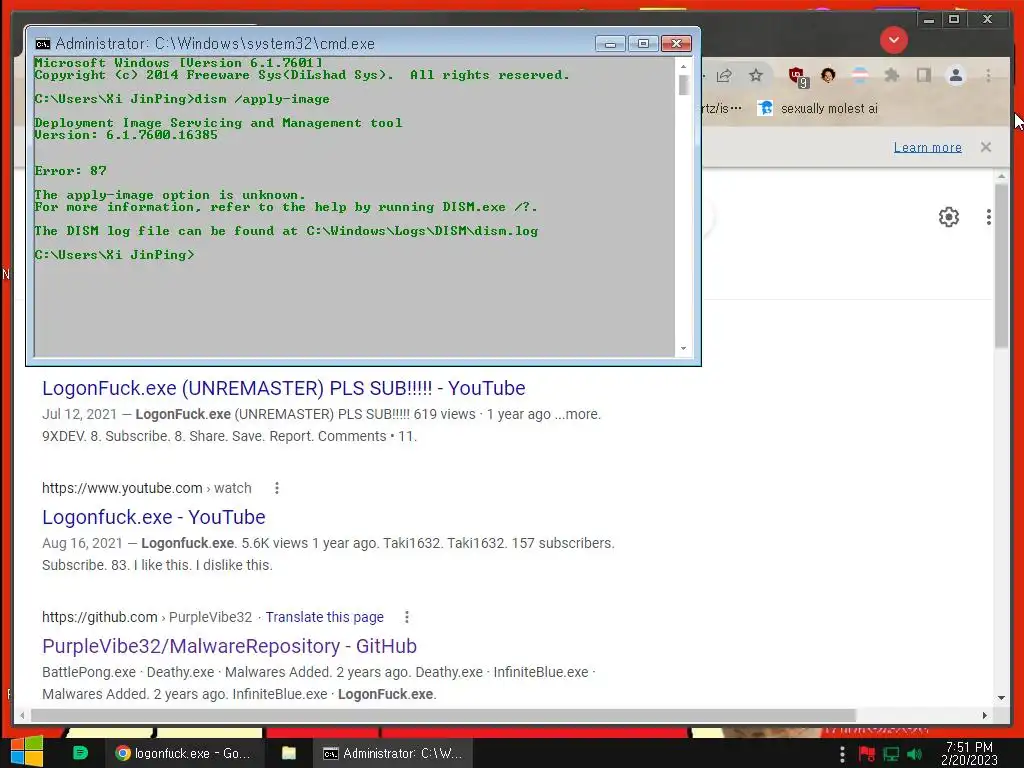Open File Explorer from the taskbar
Viewport: 1024px width, 768px height.
[x=289, y=753]
